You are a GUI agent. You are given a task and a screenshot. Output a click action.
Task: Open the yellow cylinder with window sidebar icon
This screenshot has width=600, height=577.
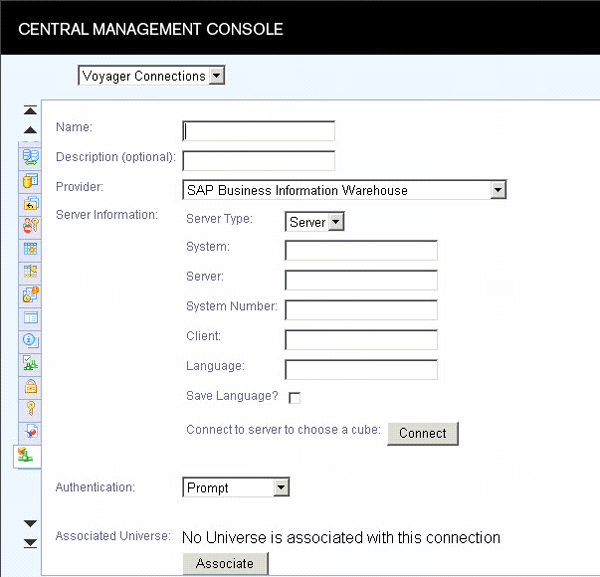click(30, 180)
